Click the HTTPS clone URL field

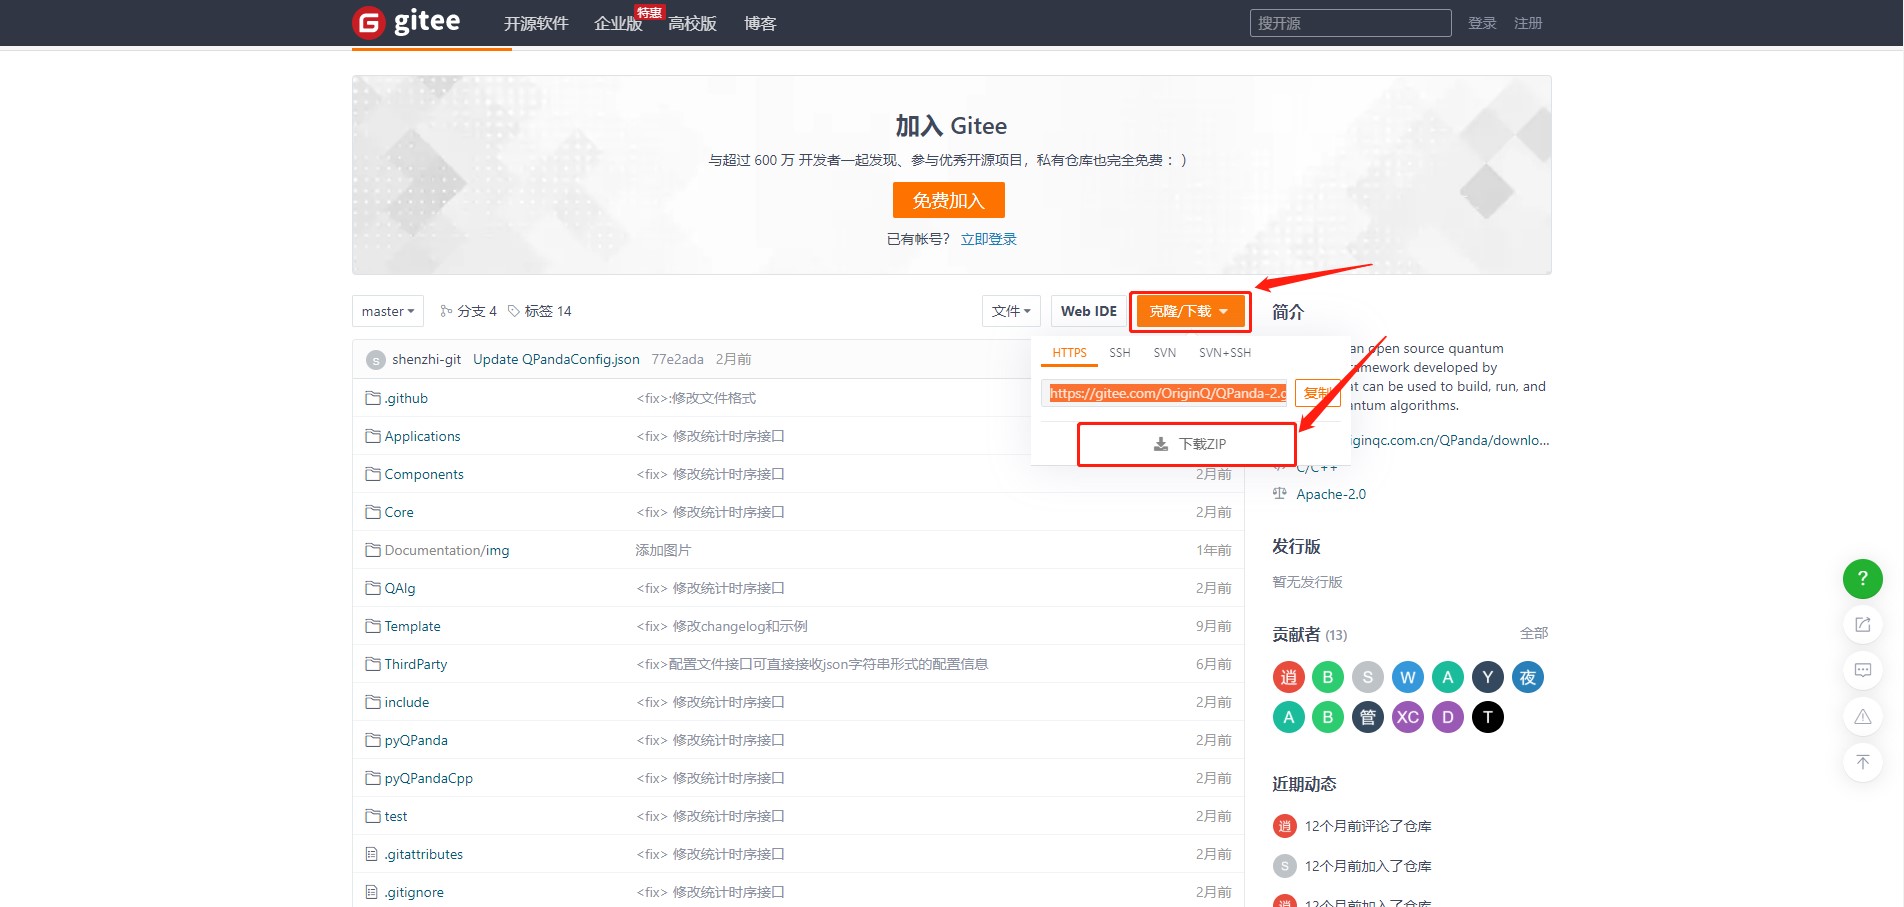click(1164, 393)
